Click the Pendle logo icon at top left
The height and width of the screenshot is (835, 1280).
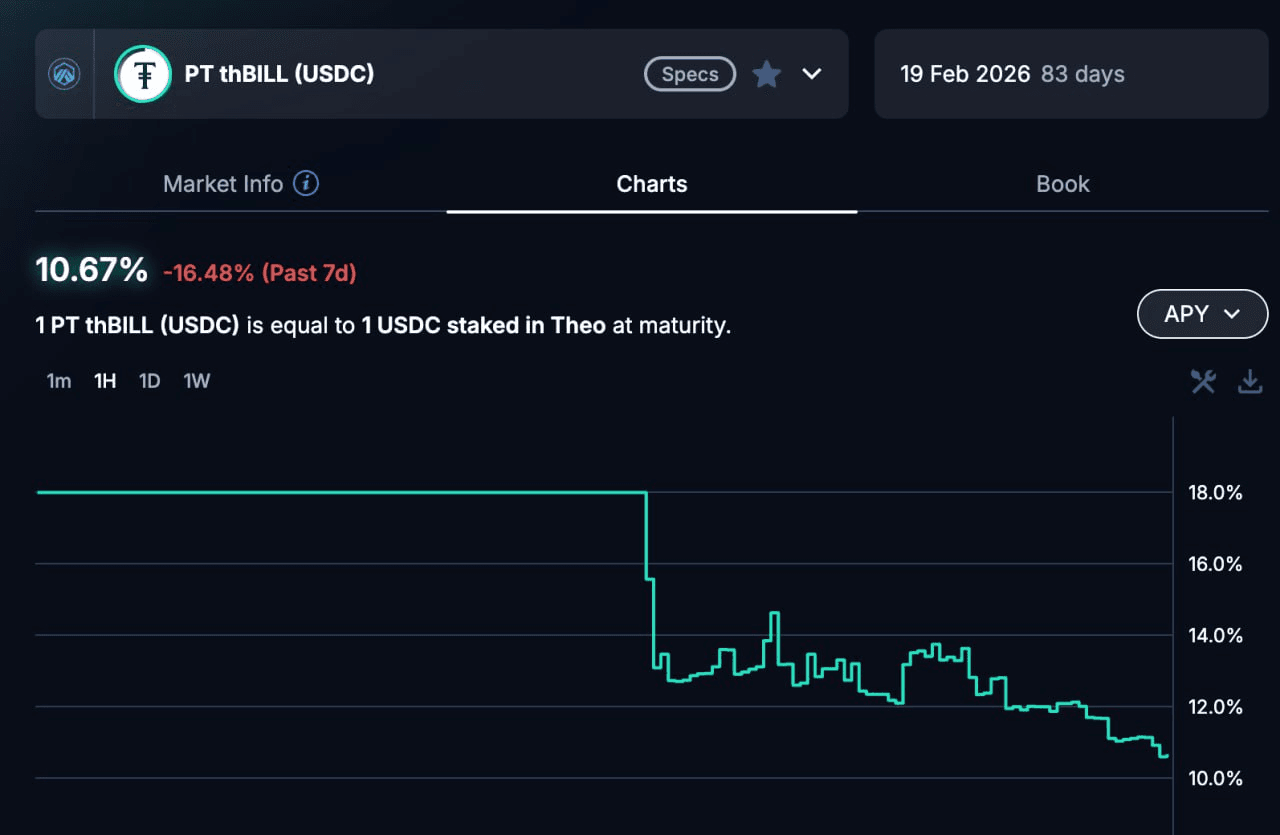coord(65,74)
